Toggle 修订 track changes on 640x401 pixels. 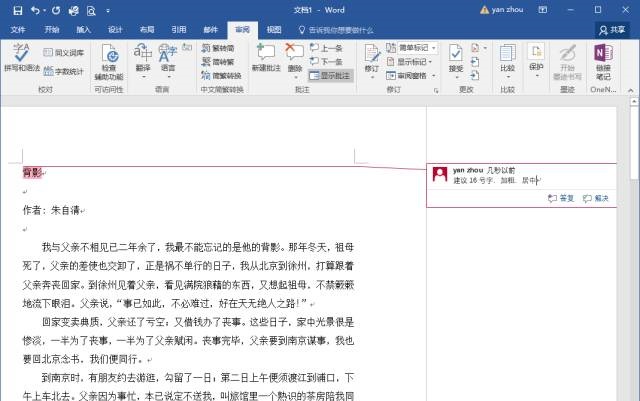[371, 58]
